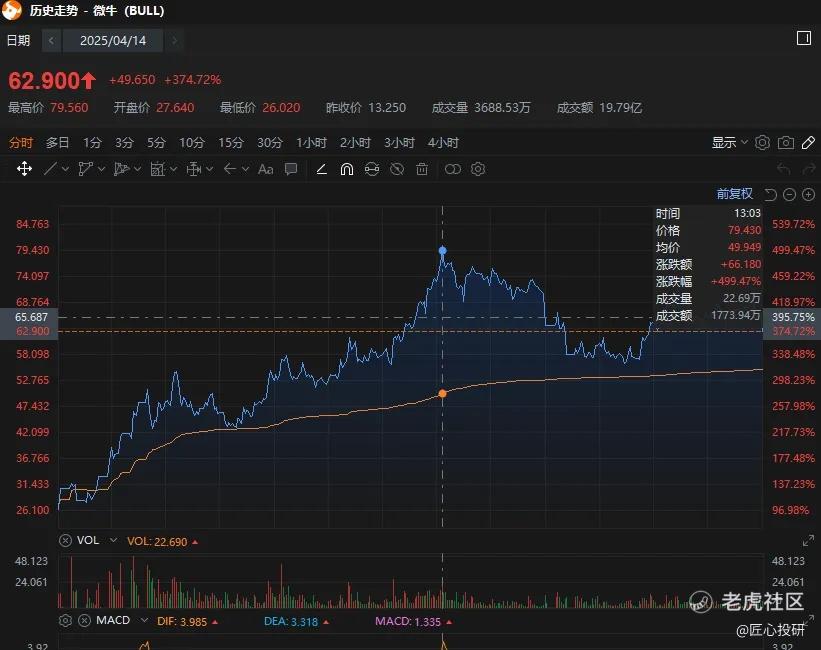The width and height of the screenshot is (821, 650).
Task: Take a chart screenshot with camera icon
Action: (x=787, y=143)
